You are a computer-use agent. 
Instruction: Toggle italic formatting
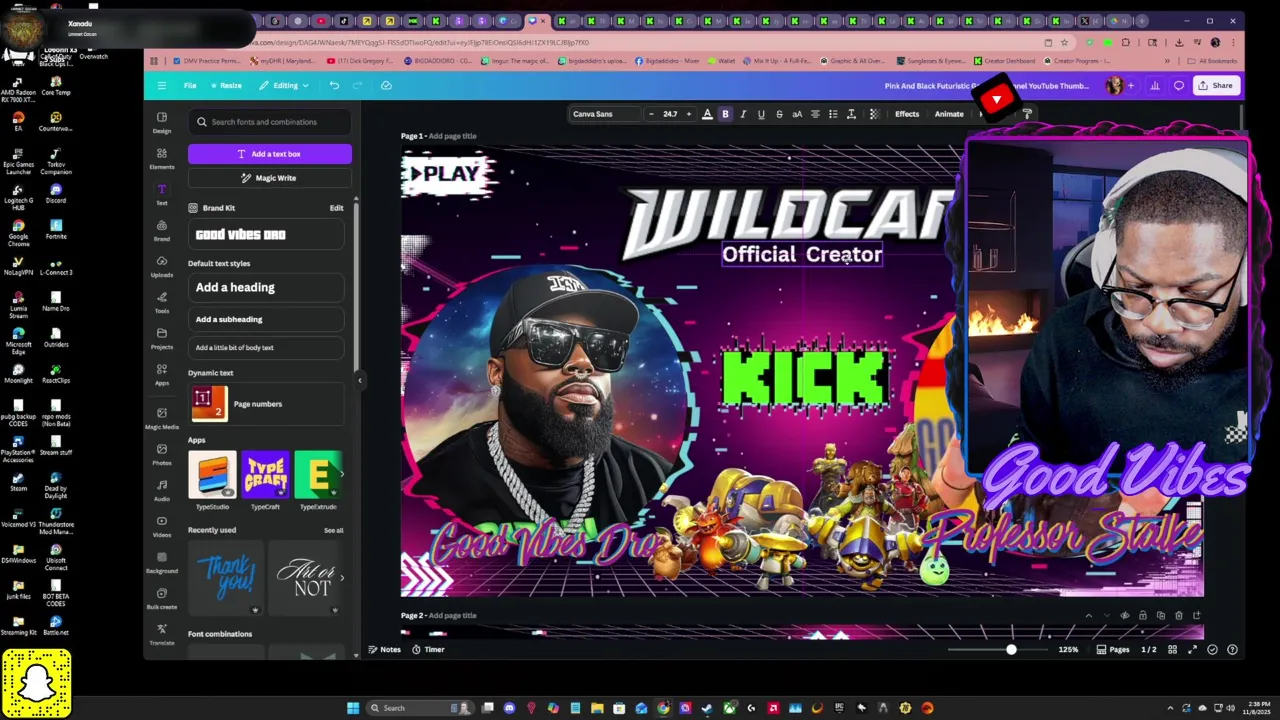click(x=743, y=114)
